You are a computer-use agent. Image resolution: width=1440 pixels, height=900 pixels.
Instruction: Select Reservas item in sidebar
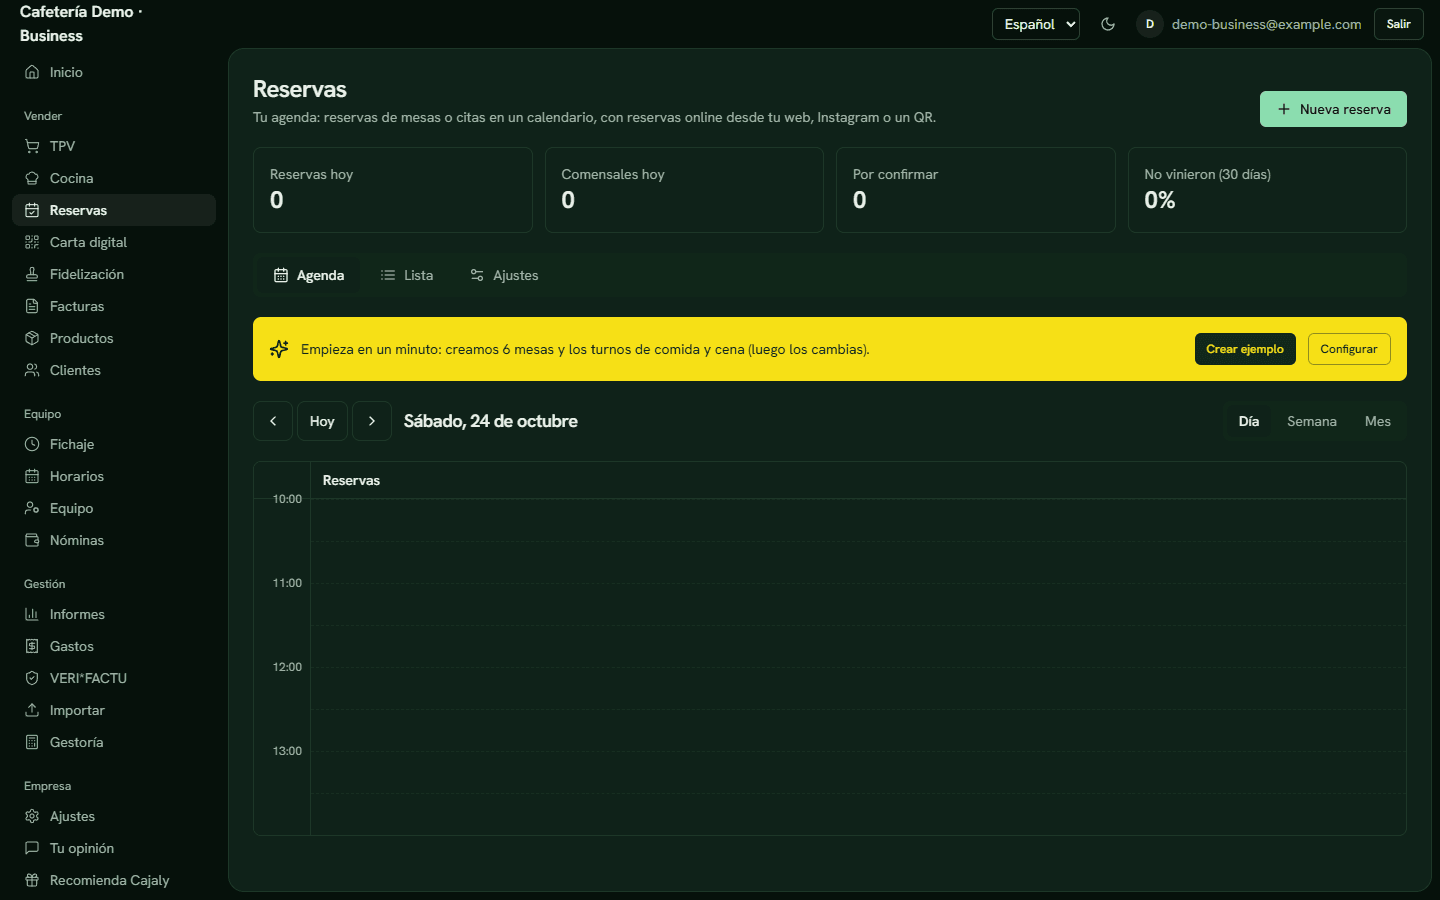click(114, 210)
